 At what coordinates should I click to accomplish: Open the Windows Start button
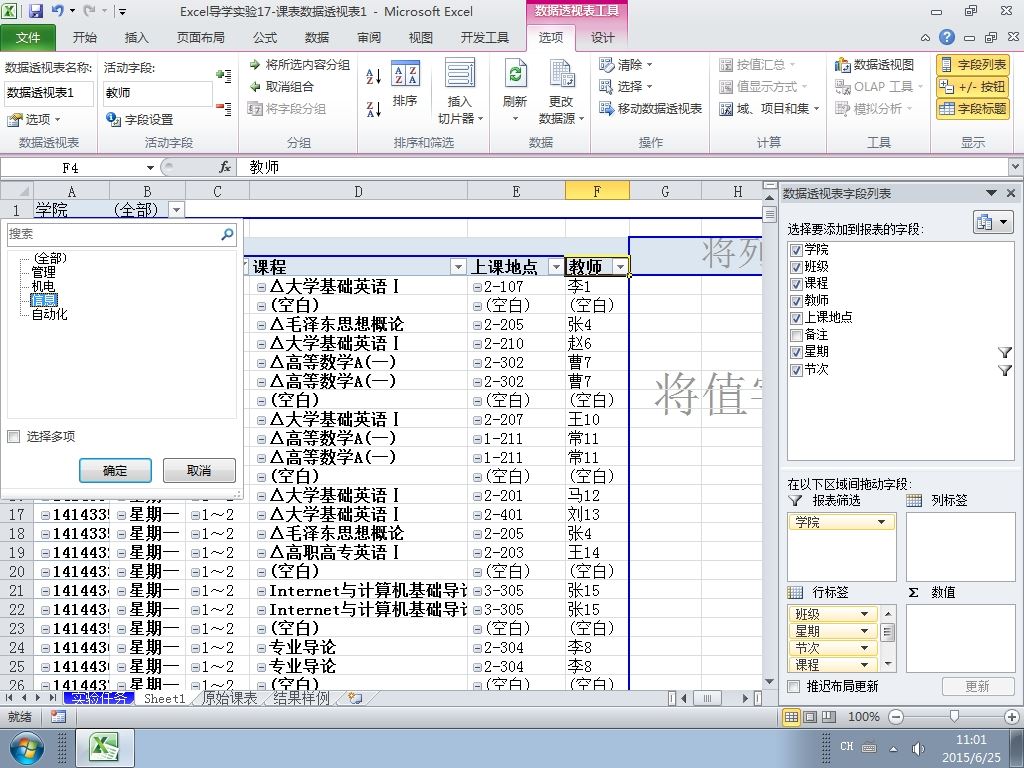tap(26, 748)
